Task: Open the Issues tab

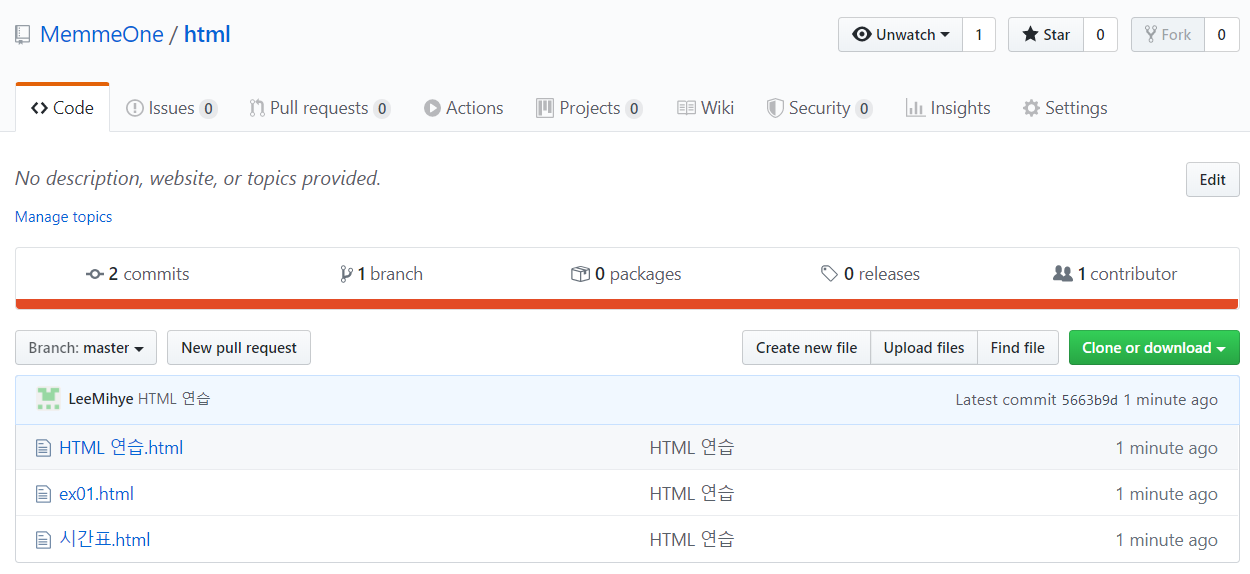Action: [171, 108]
